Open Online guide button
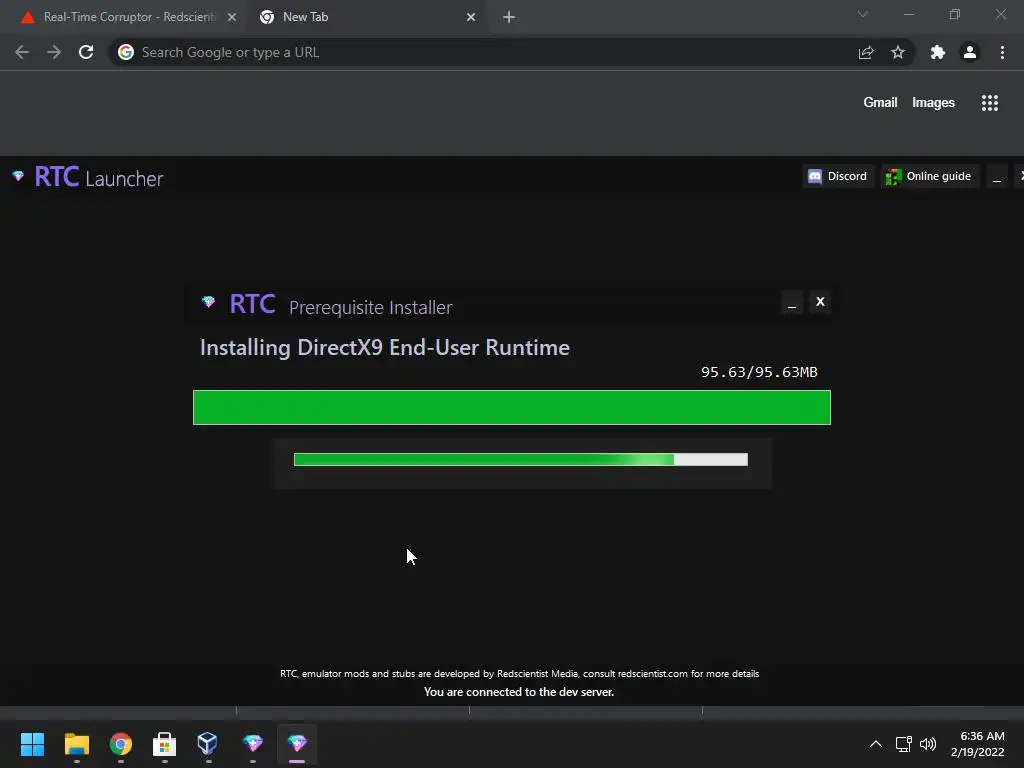1024x768 pixels. pyautogui.click(x=929, y=176)
